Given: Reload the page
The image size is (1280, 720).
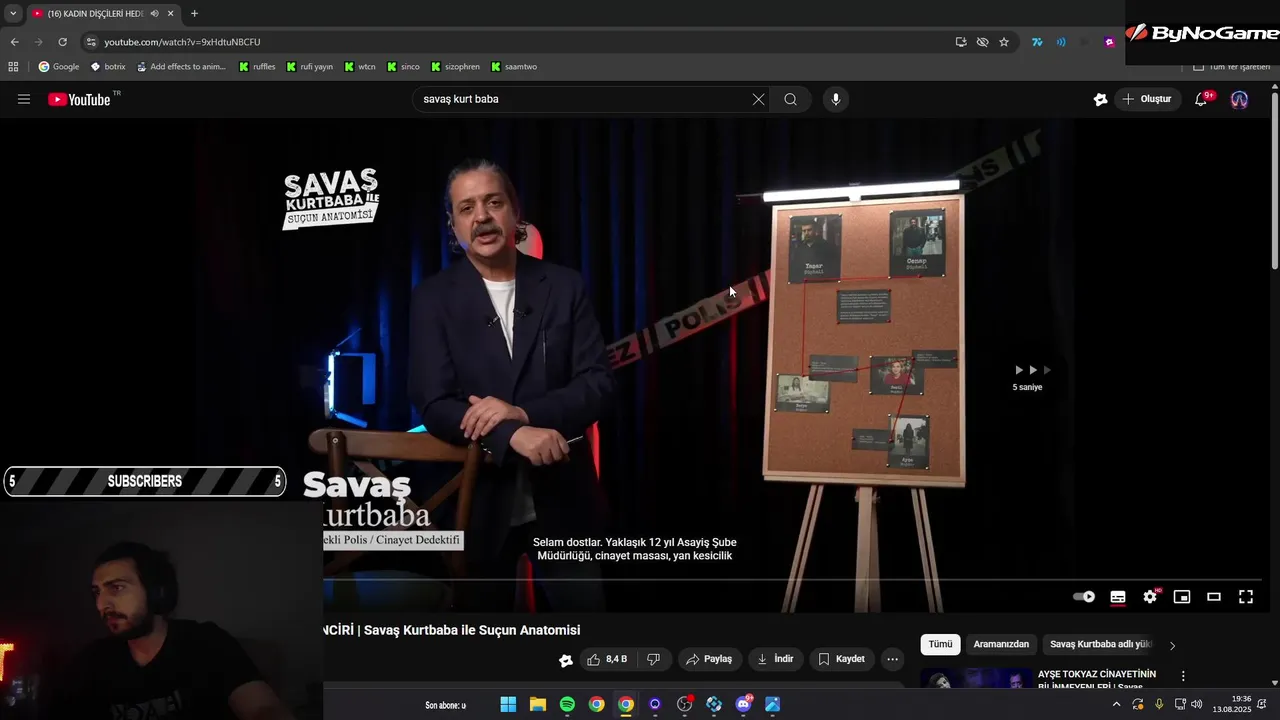Looking at the screenshot, I should pos(62,42).
